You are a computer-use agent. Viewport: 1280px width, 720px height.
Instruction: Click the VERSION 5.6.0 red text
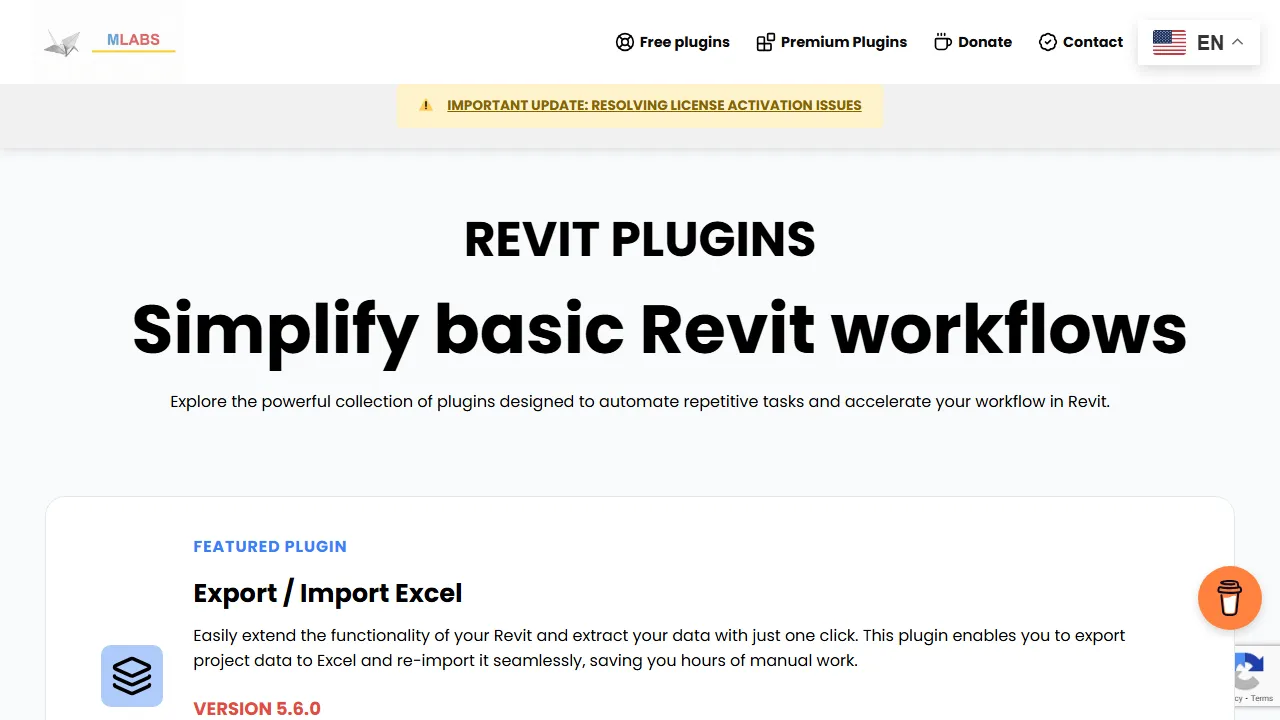pyautogui.click(x=257, y=708)
